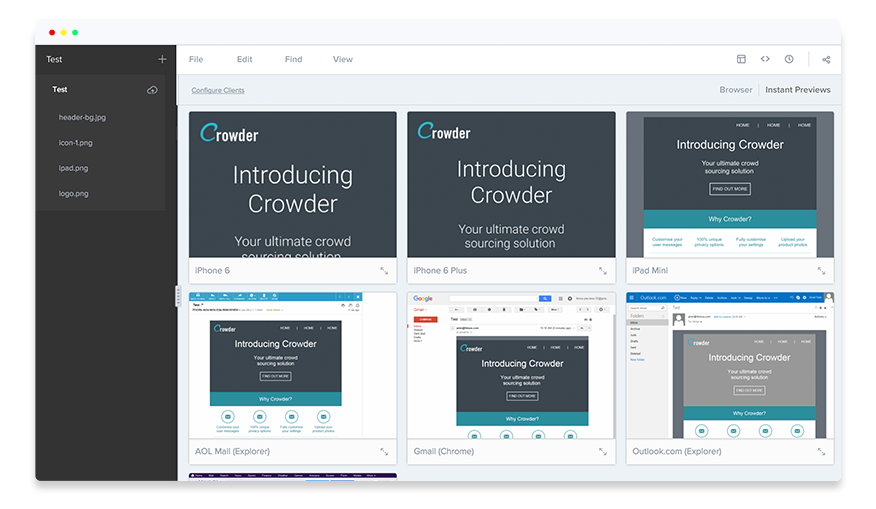Open the File menu

196,59
